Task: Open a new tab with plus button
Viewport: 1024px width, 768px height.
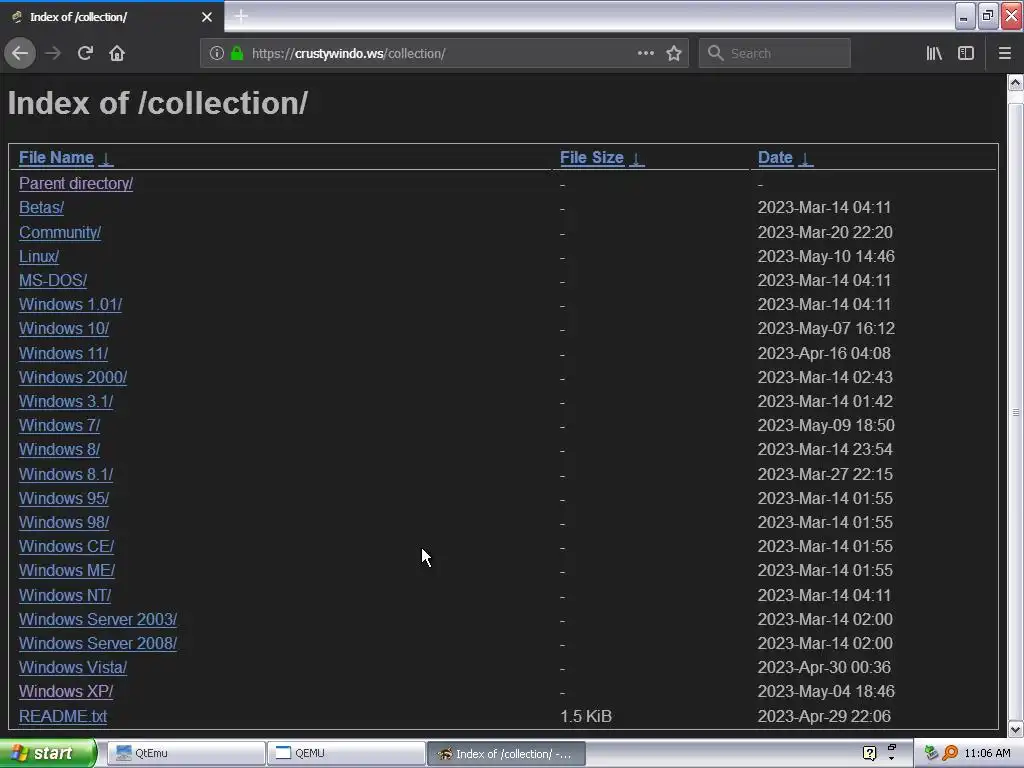Action: click(x=241, y=16)
